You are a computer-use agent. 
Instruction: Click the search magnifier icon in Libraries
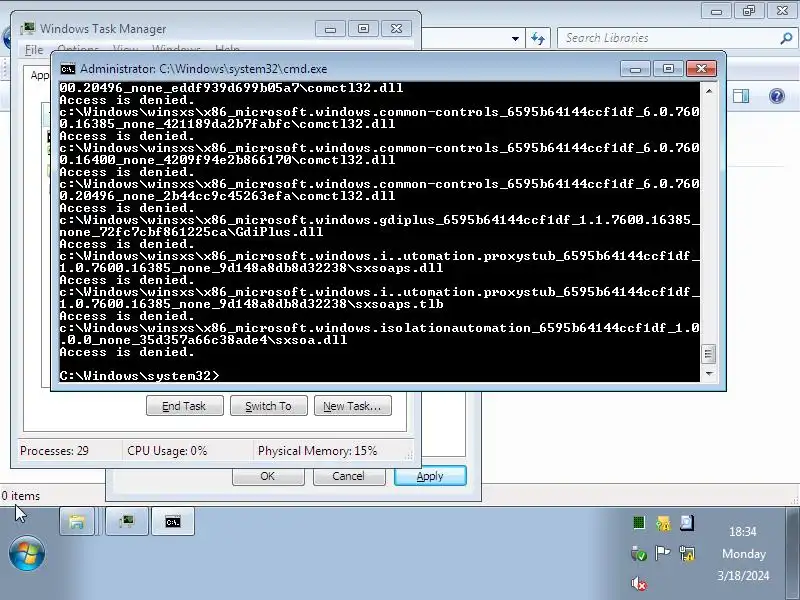tap(786, 38)
